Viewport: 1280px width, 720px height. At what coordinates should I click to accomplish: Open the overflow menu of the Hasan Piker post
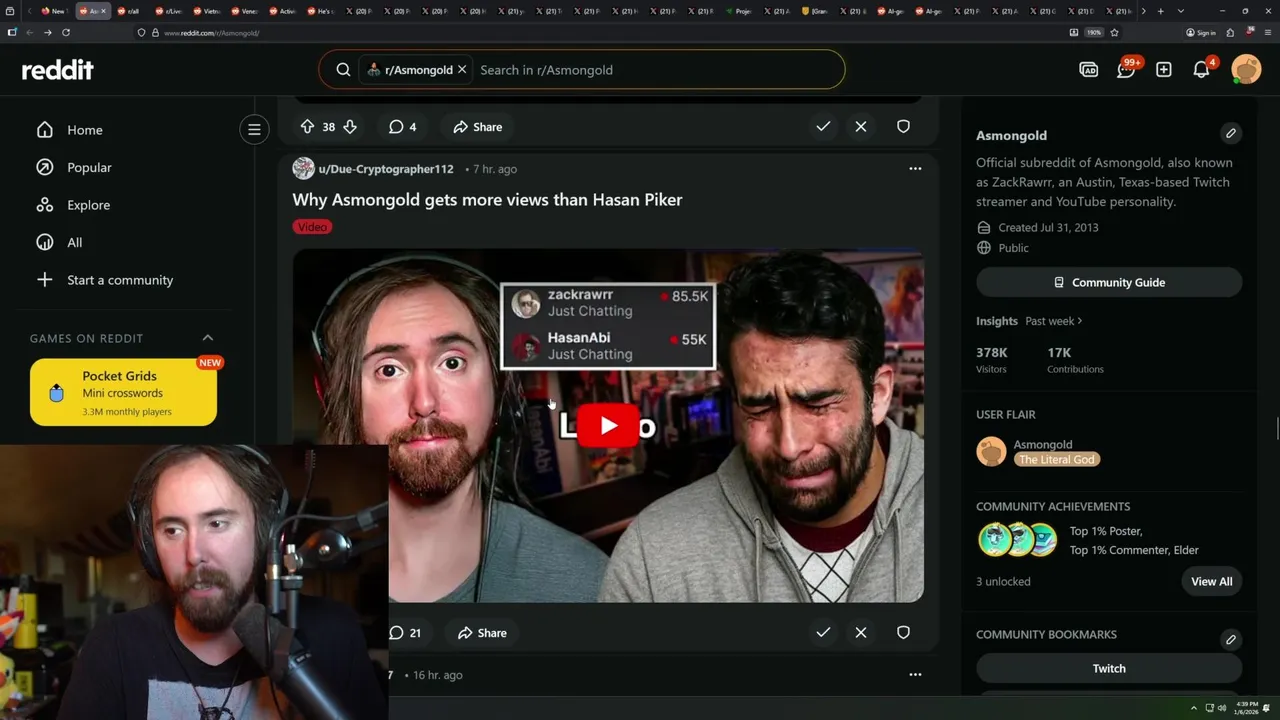point(915,169)
